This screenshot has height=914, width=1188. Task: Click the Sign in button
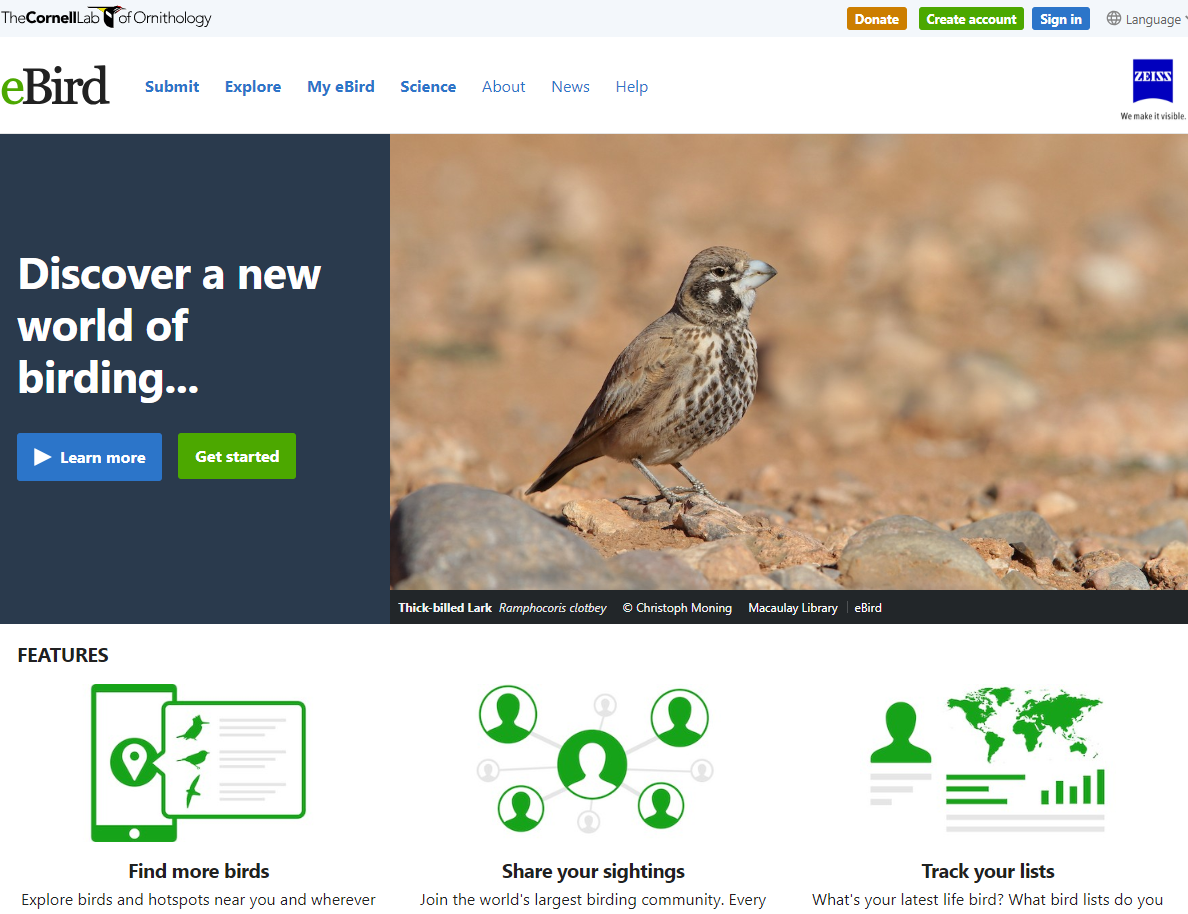coord(1061,19)
